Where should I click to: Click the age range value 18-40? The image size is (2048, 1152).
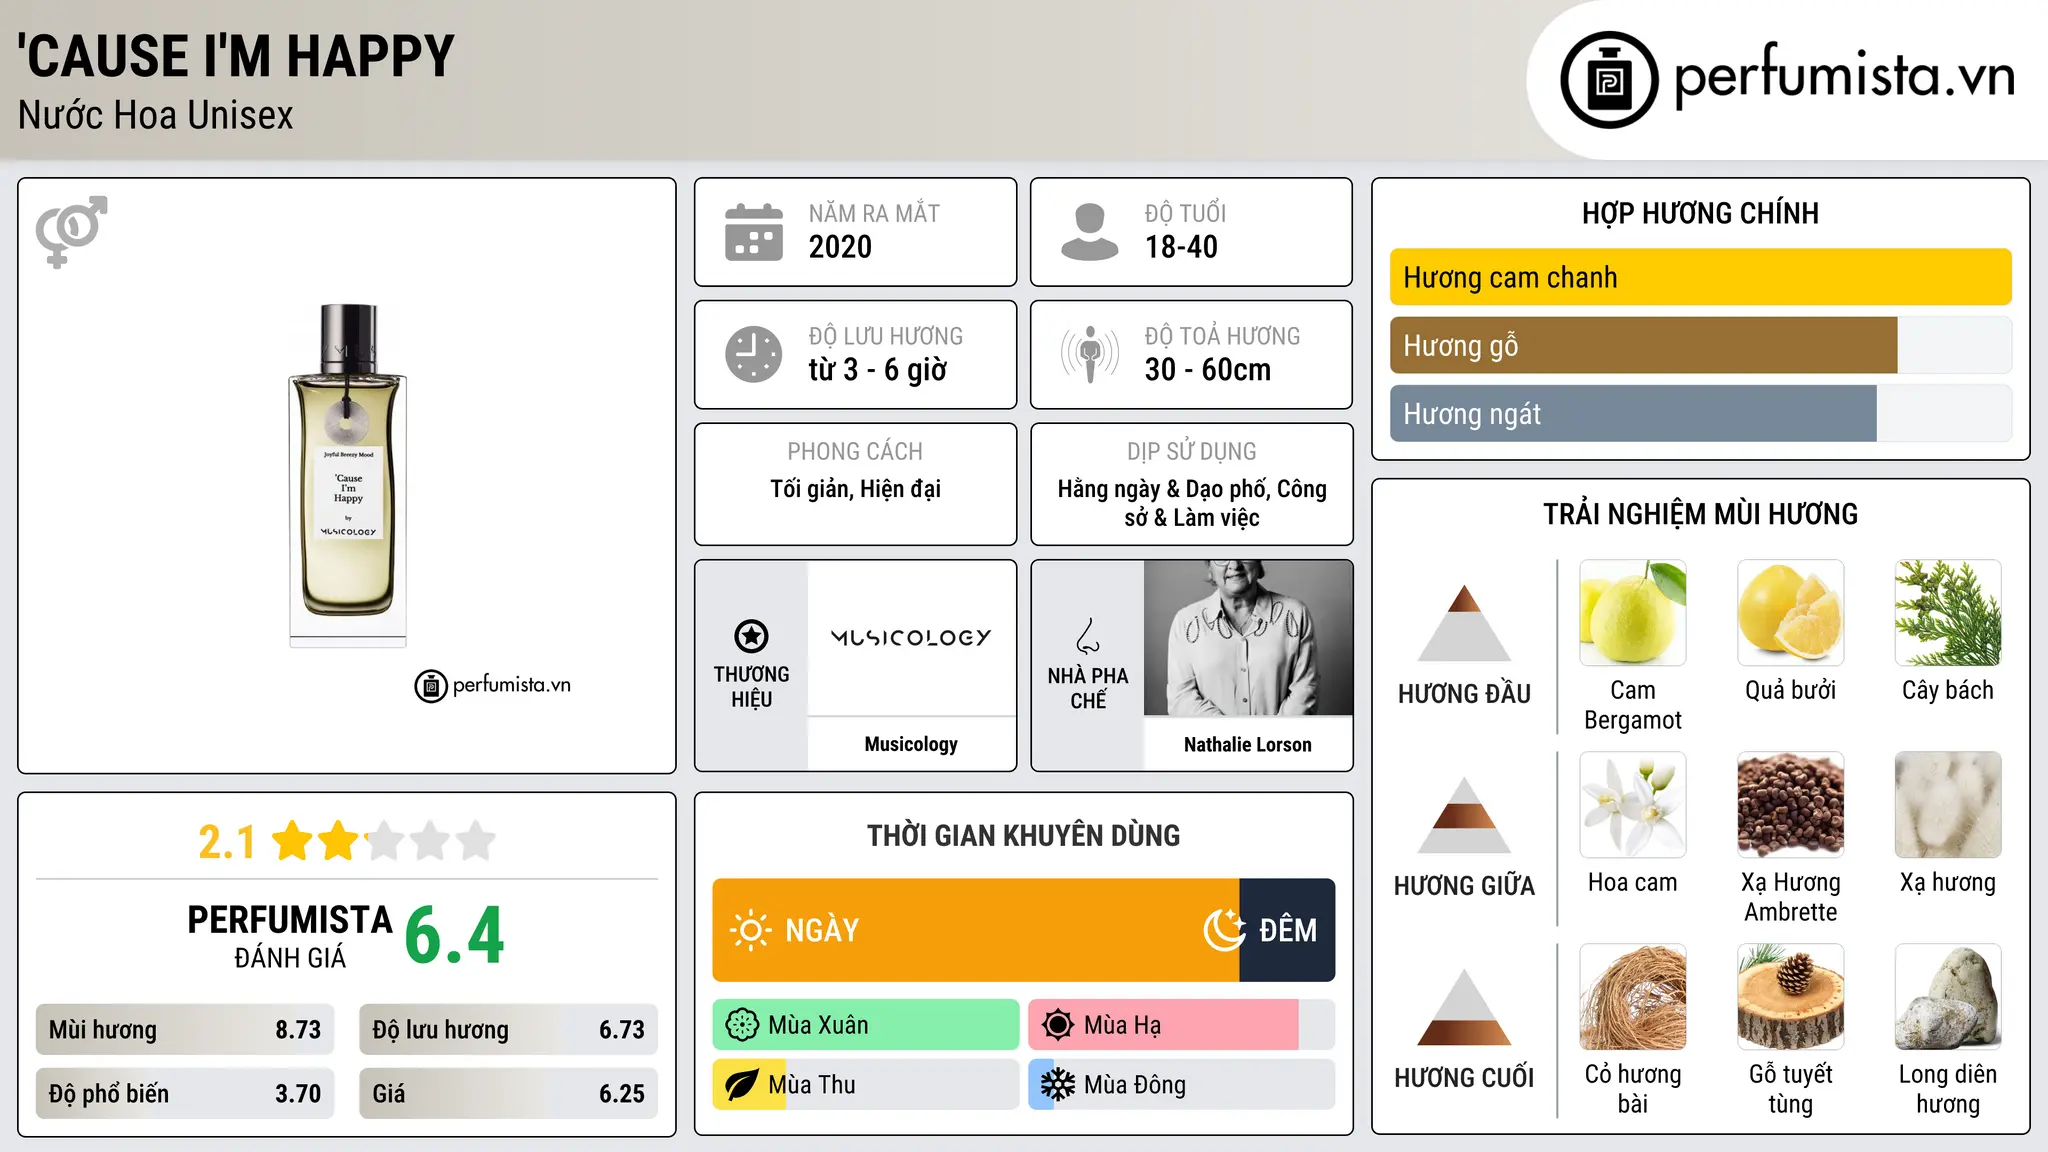click(1181, 247)
